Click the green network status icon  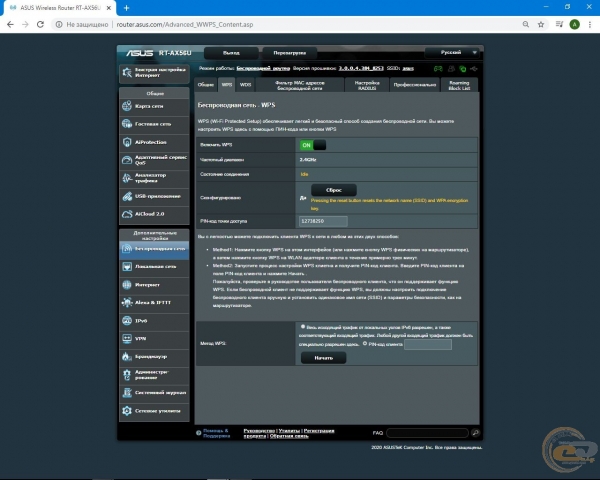[x=463, y=69]
